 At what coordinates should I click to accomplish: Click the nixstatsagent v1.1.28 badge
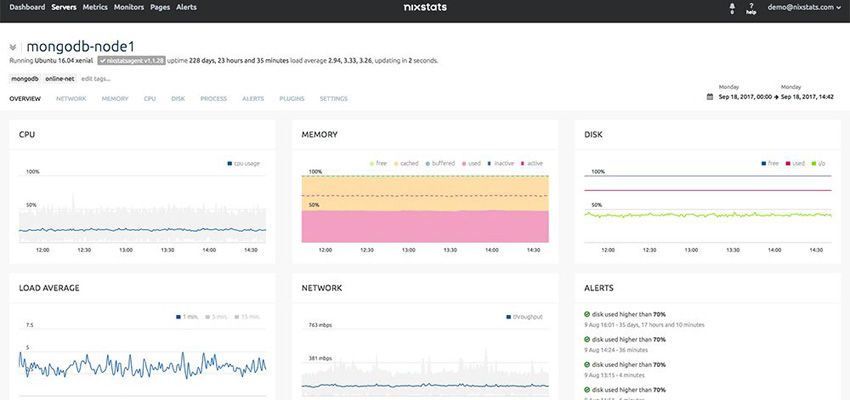[131, 61]
